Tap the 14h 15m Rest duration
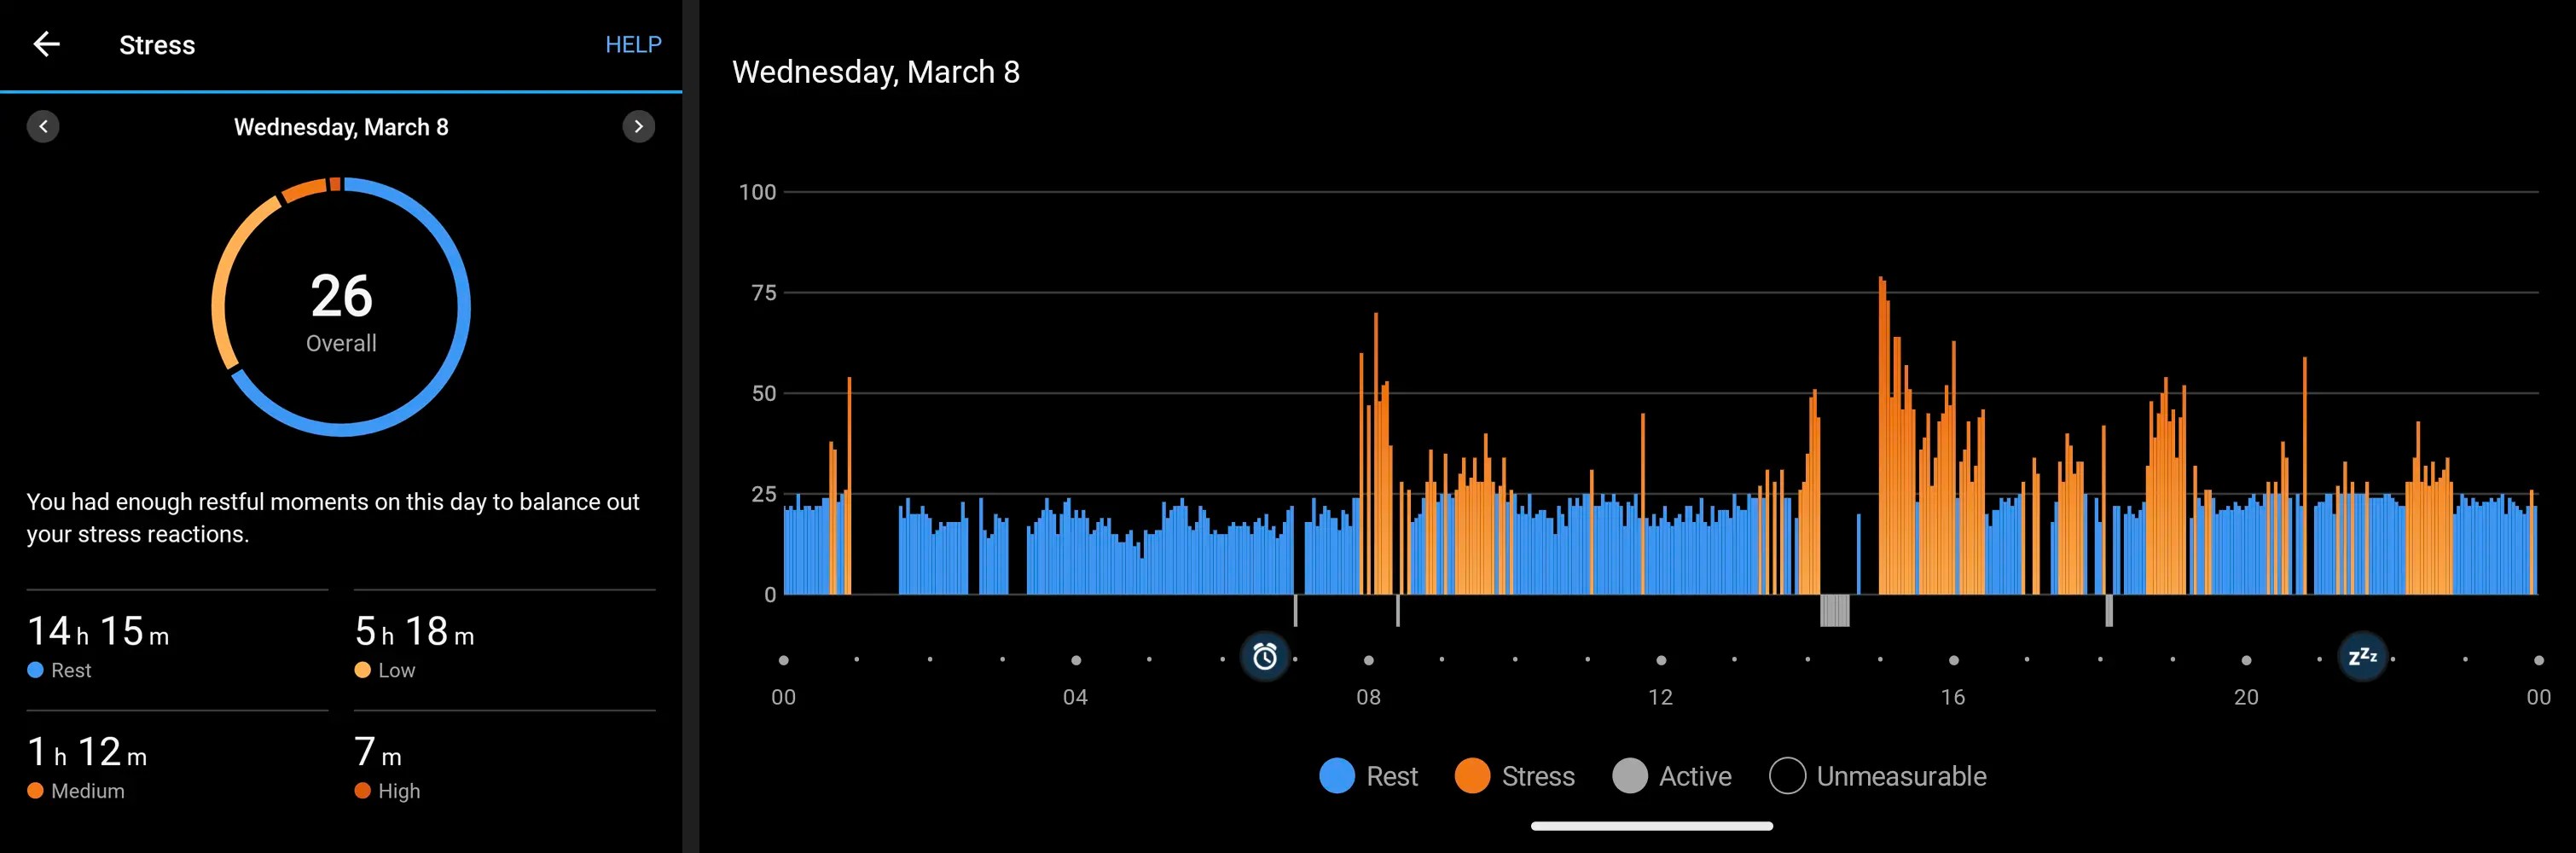This screenshot has width=2576, height=853. (98, 632)
